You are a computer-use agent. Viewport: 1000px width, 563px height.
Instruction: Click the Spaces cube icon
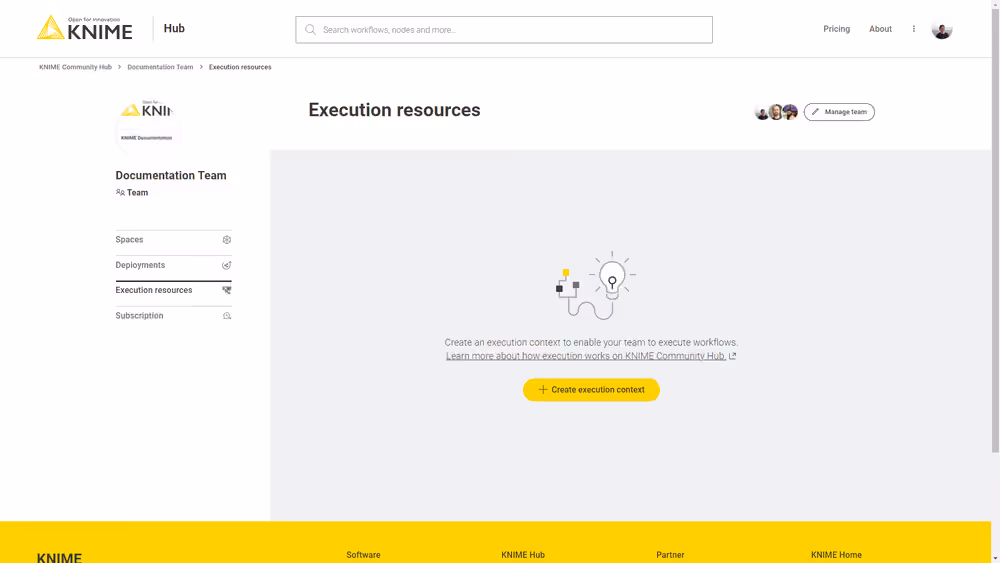(x=226, y=240)
